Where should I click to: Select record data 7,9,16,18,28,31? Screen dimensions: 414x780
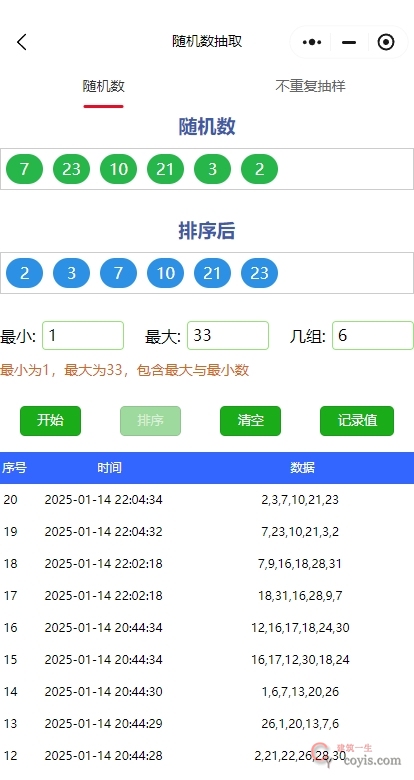click(x=300, y=564)
